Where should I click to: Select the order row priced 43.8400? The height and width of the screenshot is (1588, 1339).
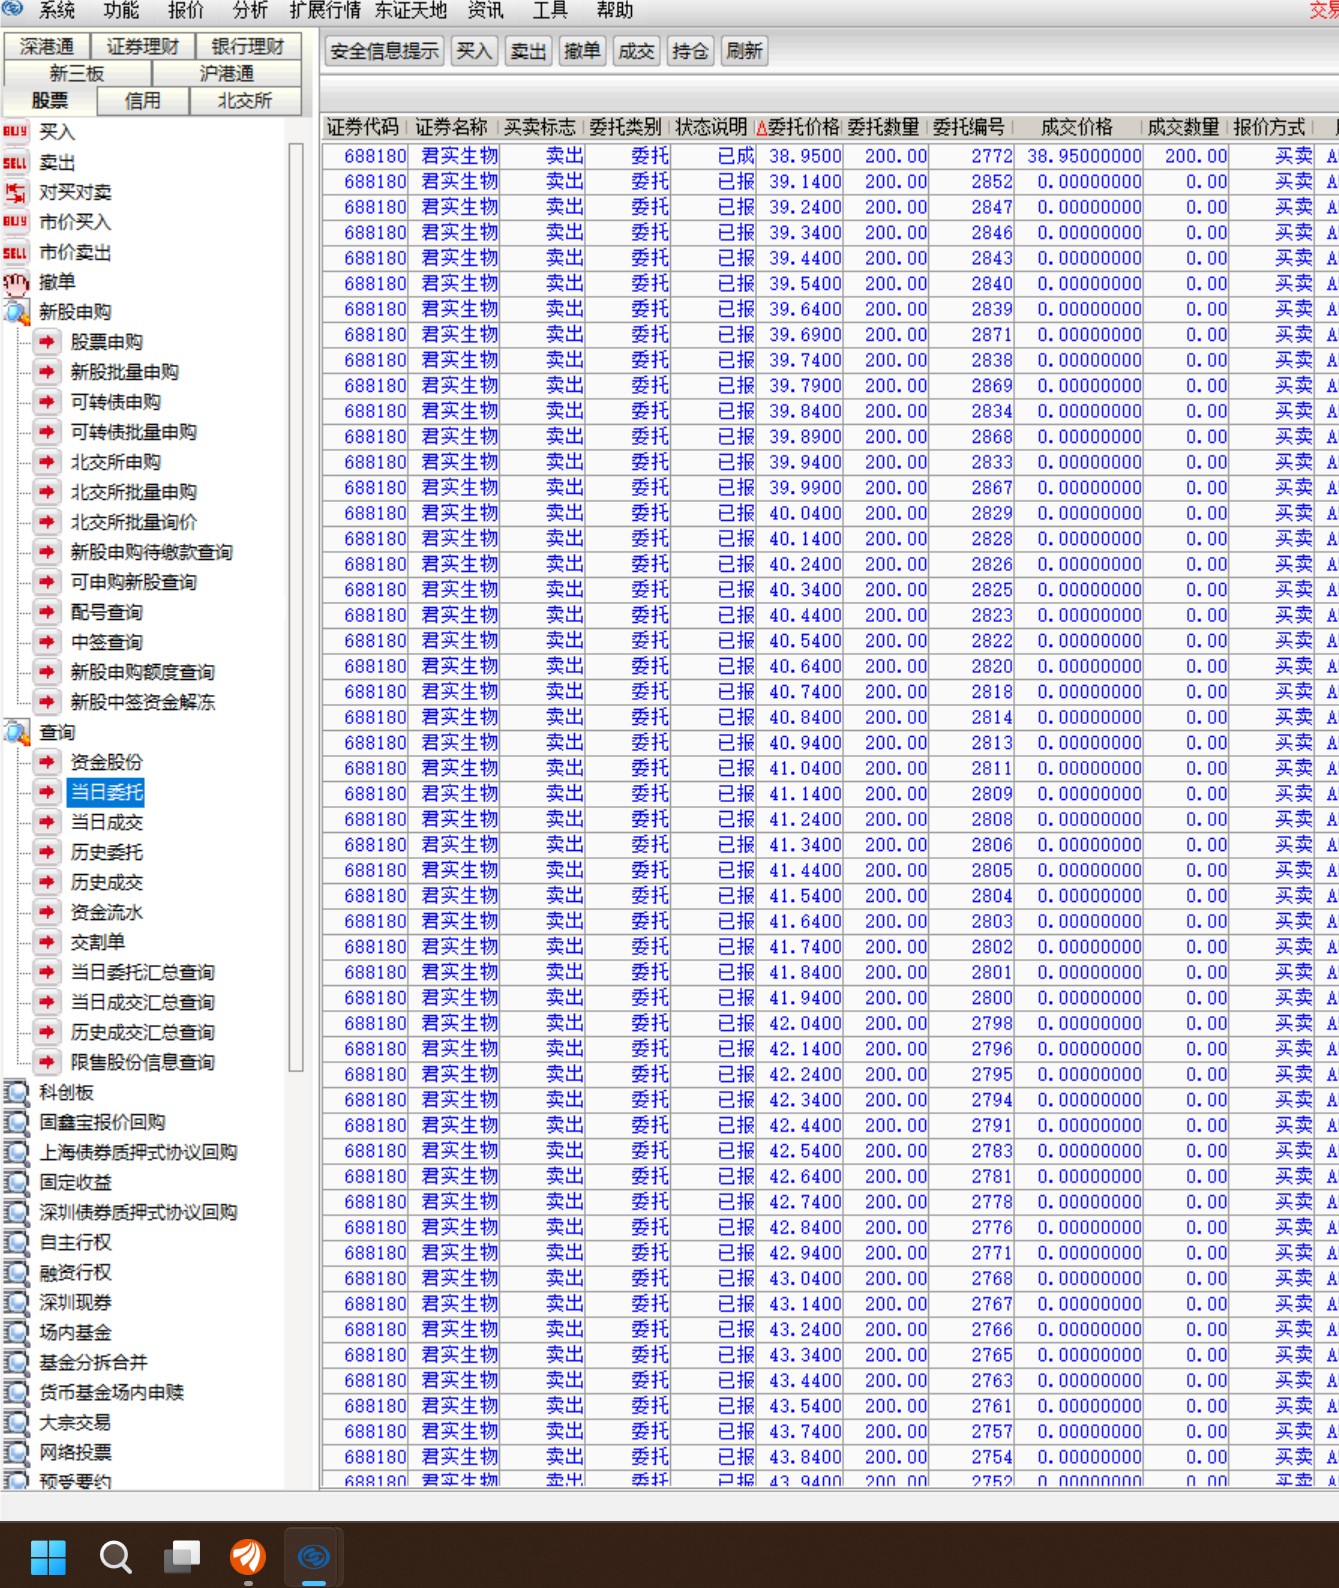830,1457
